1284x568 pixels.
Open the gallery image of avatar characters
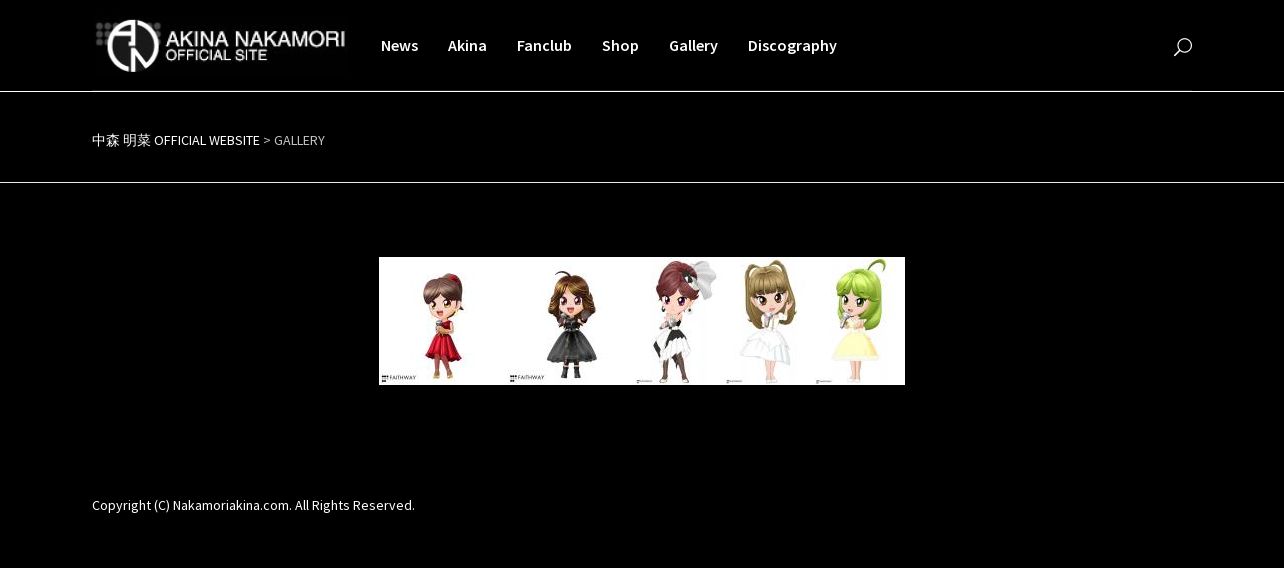642,321
